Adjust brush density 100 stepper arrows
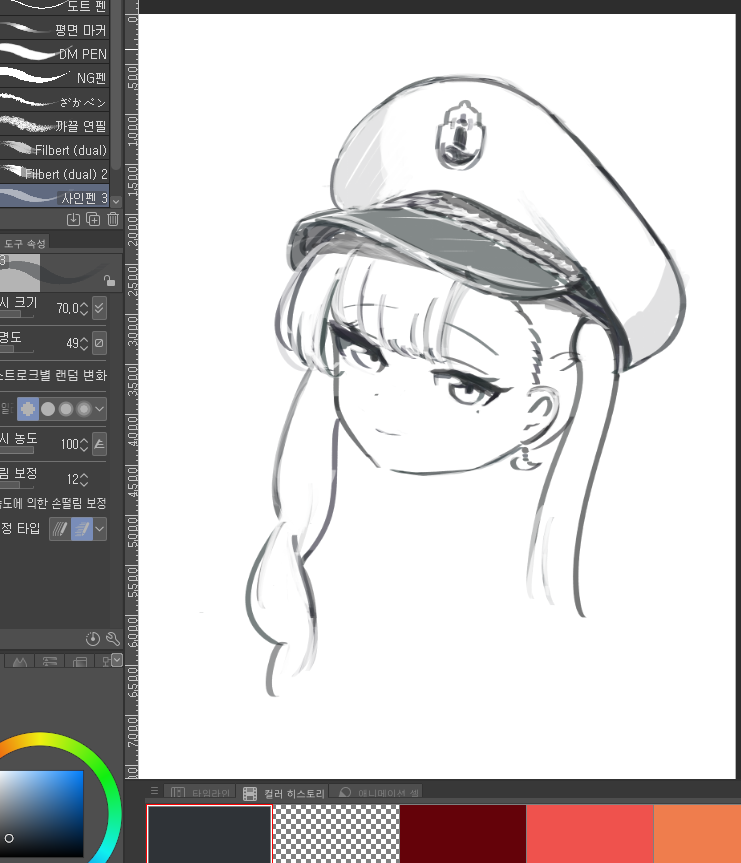The width and height of the screenshot is (741, 863). tap(84, 444)
